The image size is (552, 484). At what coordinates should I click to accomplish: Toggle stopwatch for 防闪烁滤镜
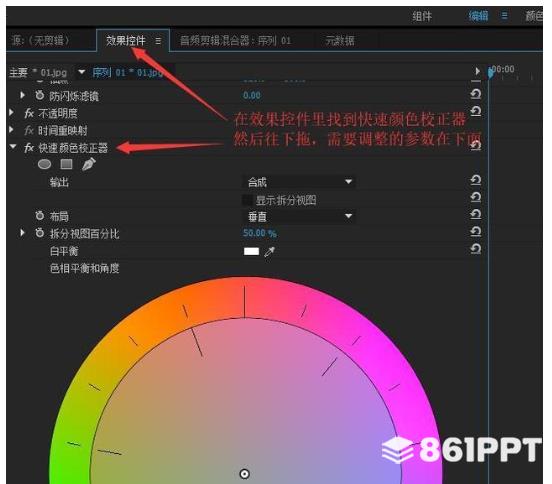(40, 95)
